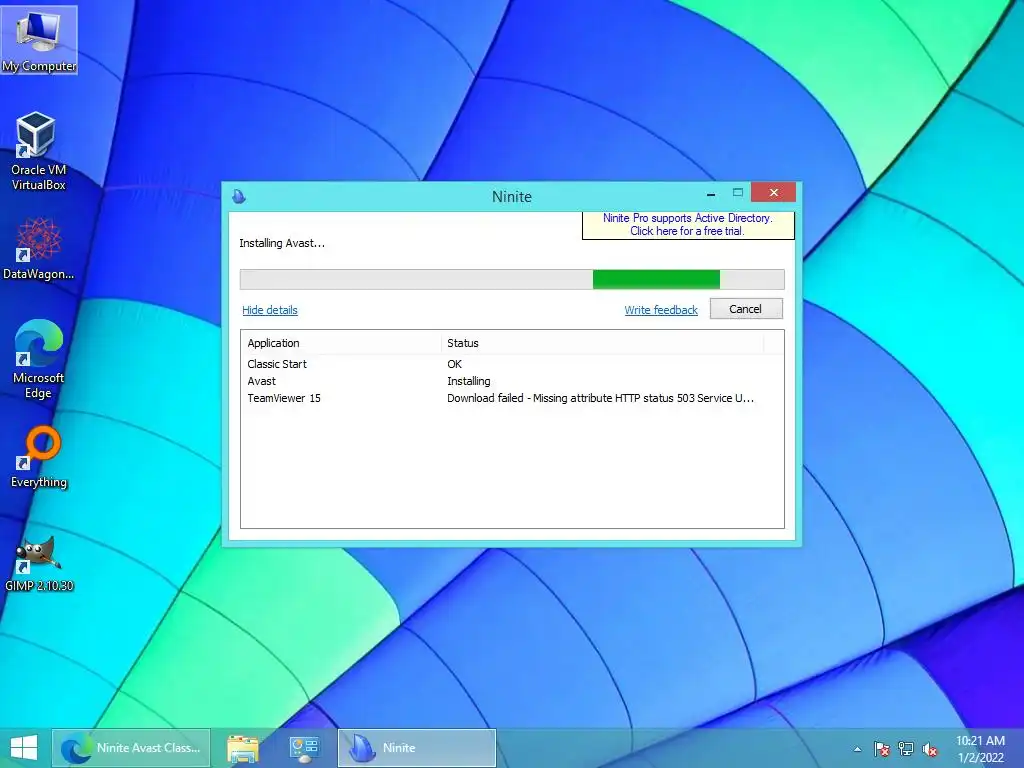Screen dimensions: 1024x768
Task: Select the GIMP 2.10.30 desktop shortcut
Action: click(39, 564)
